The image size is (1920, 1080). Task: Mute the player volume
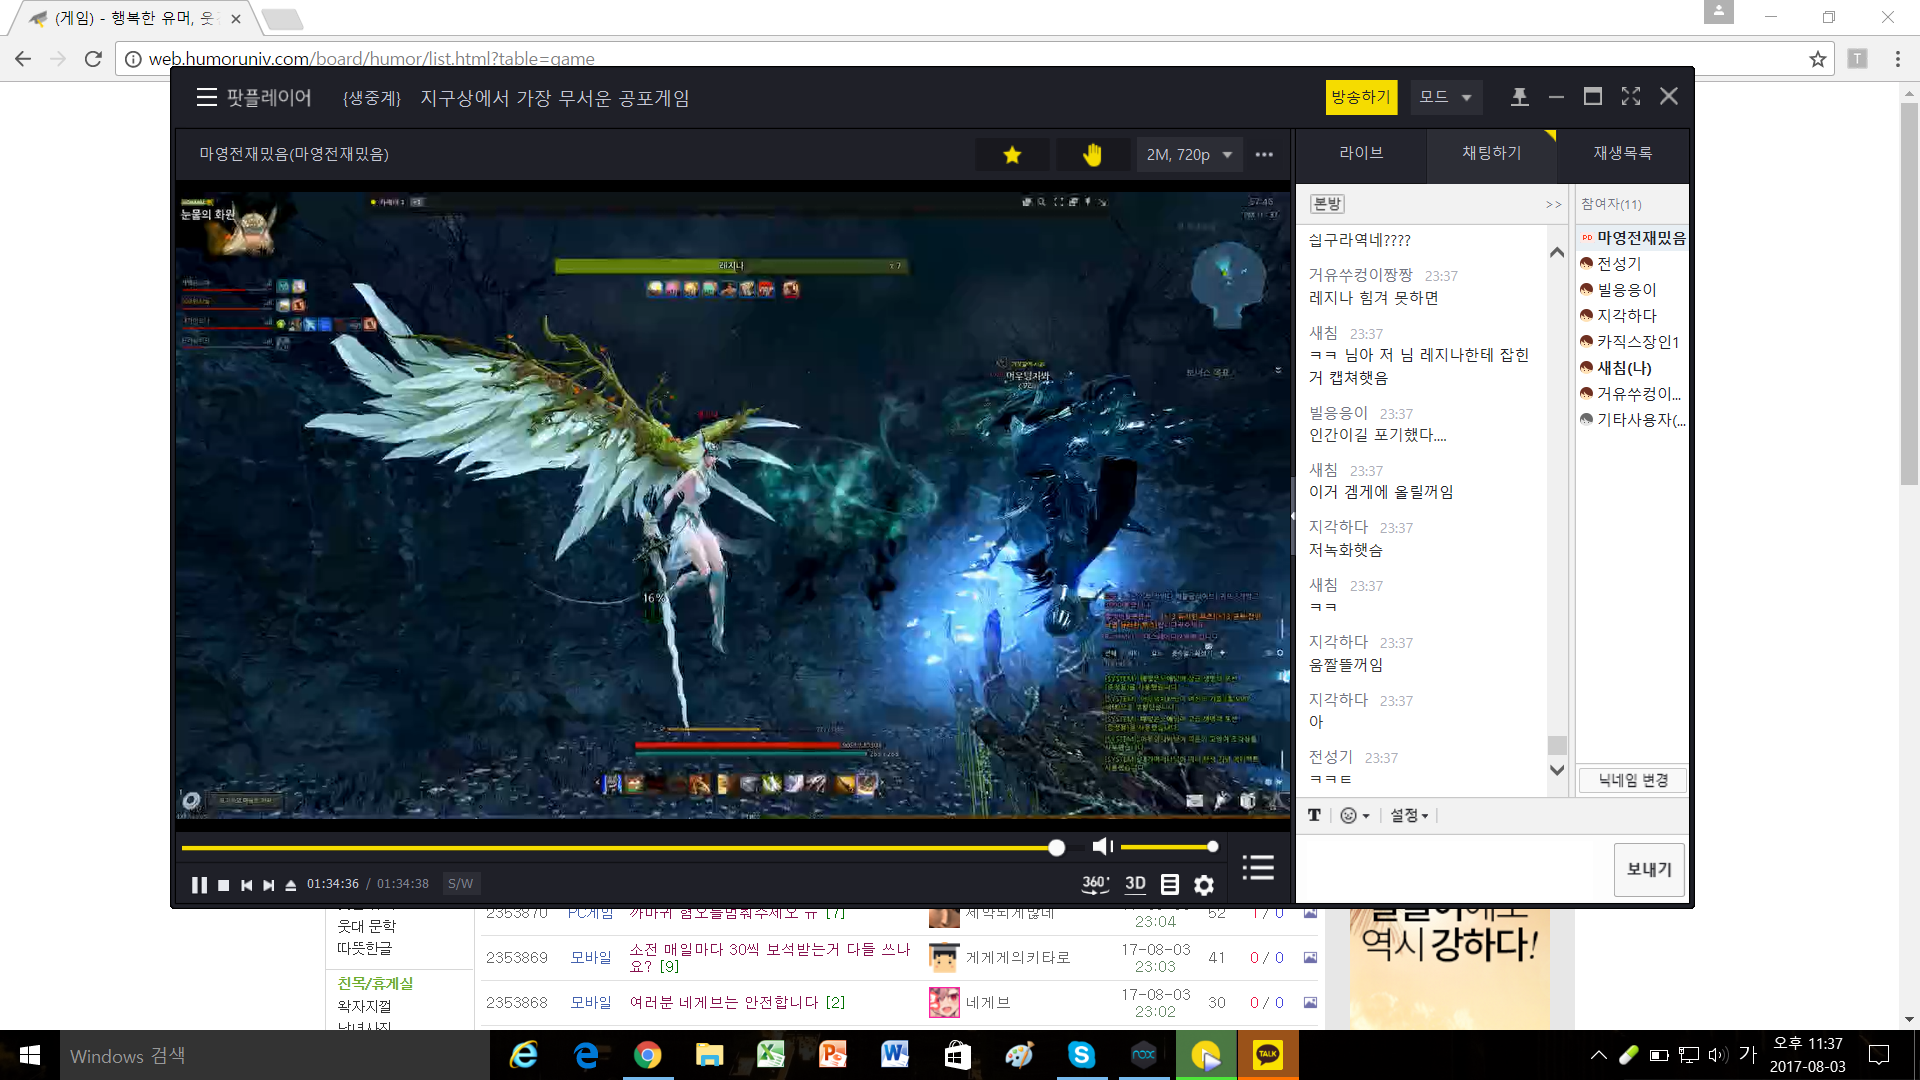pyautogui.click(x=1102, y=847)
